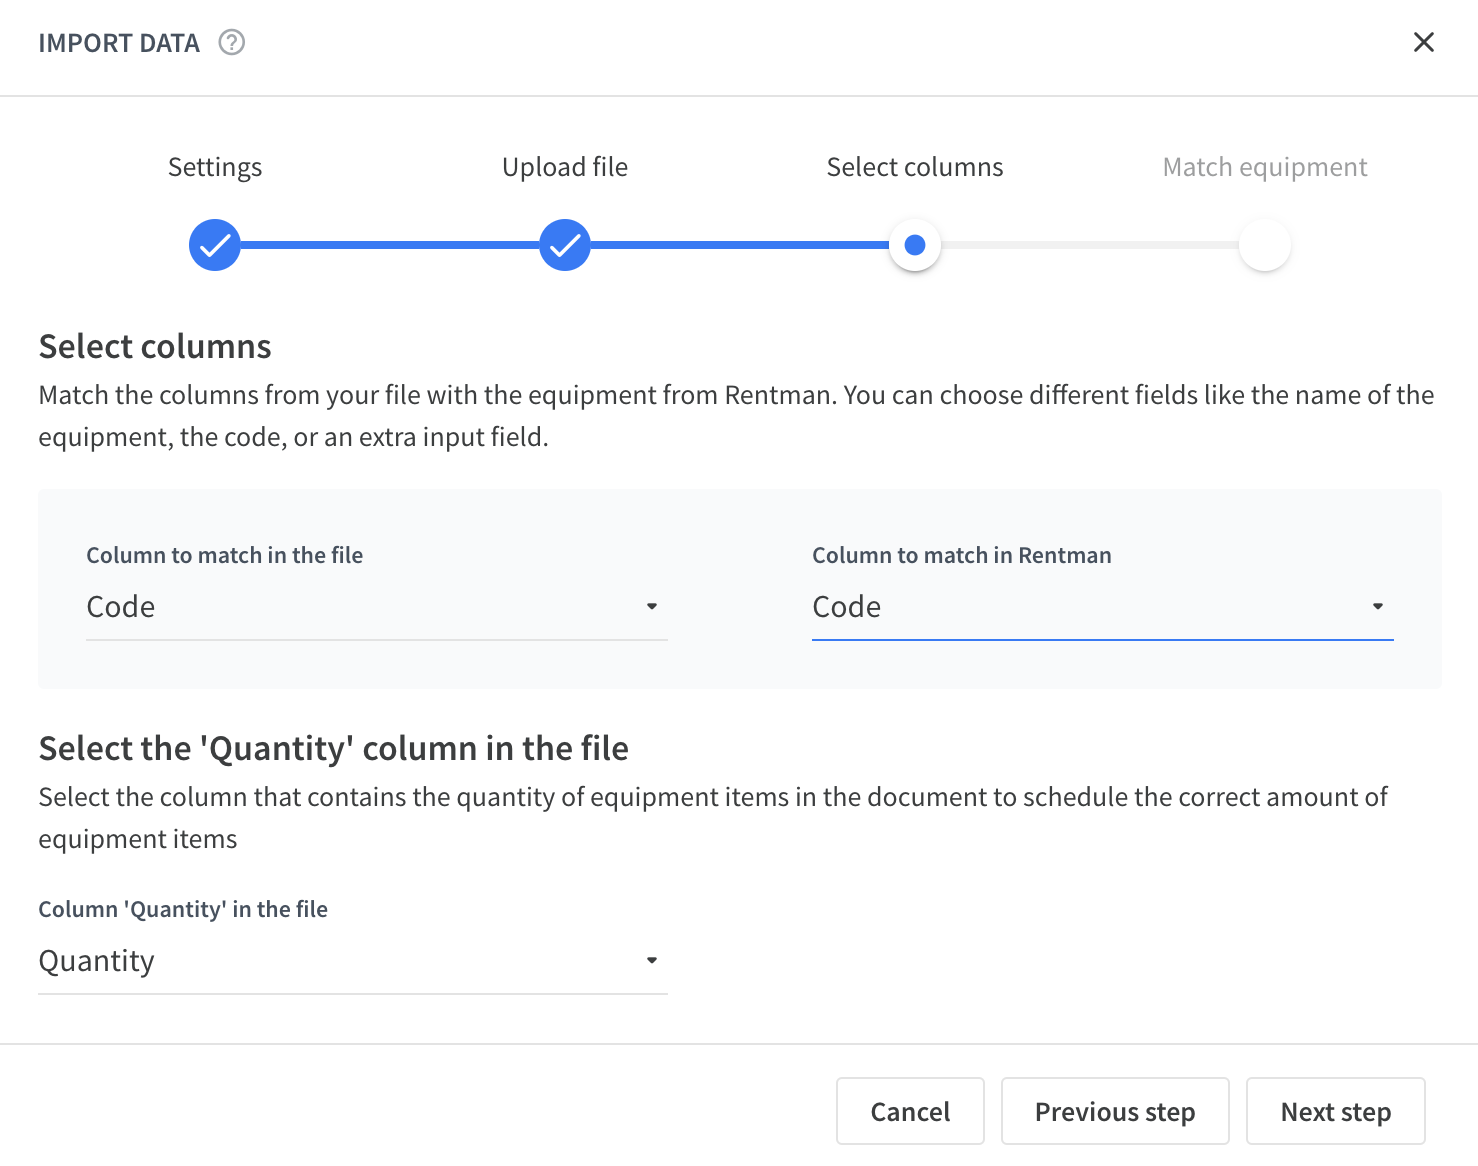The height and width of the screenshot is (1166, 1478).
Task: Click the completed Settings step checkmark
Action: click(x=215, y=245)
